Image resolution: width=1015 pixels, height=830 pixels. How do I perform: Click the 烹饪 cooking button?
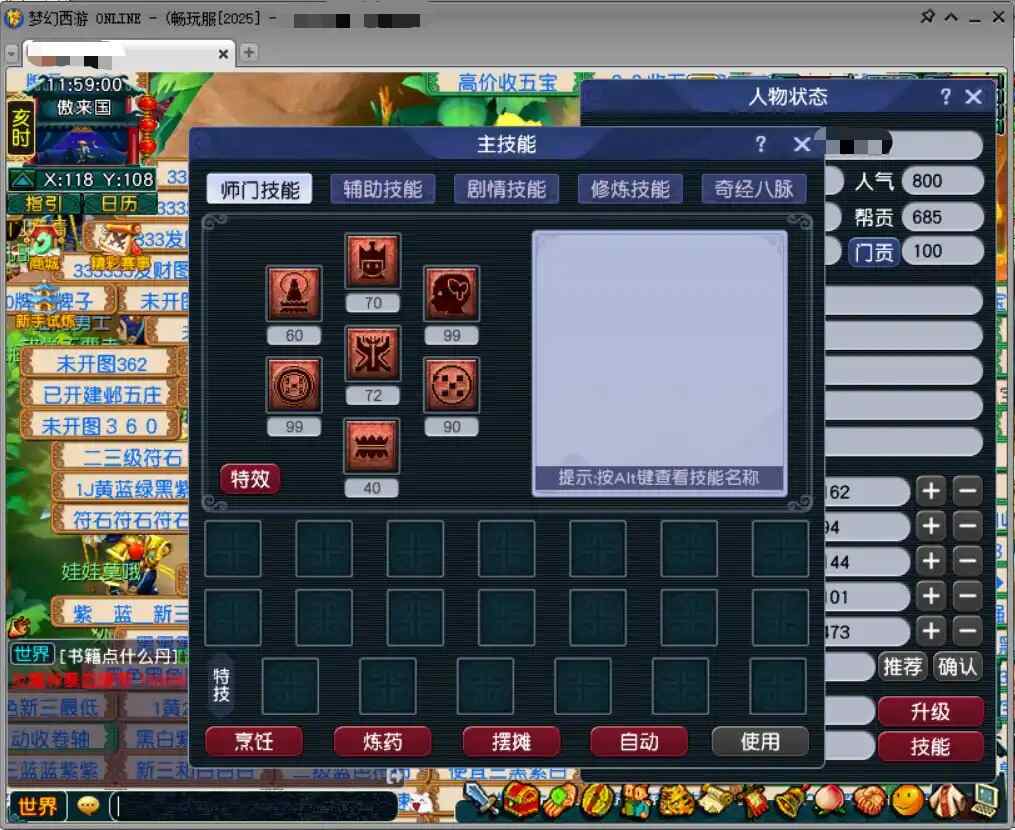point(254,741)
